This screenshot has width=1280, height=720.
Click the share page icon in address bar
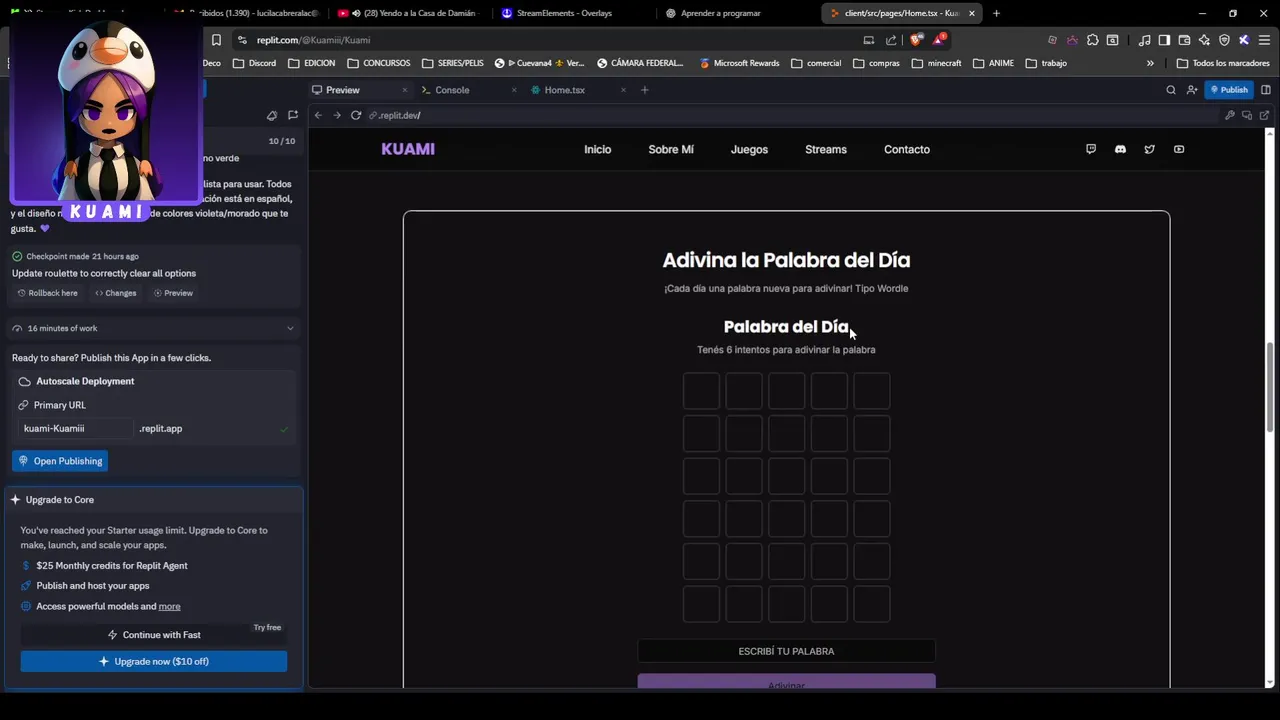point(891,40)
